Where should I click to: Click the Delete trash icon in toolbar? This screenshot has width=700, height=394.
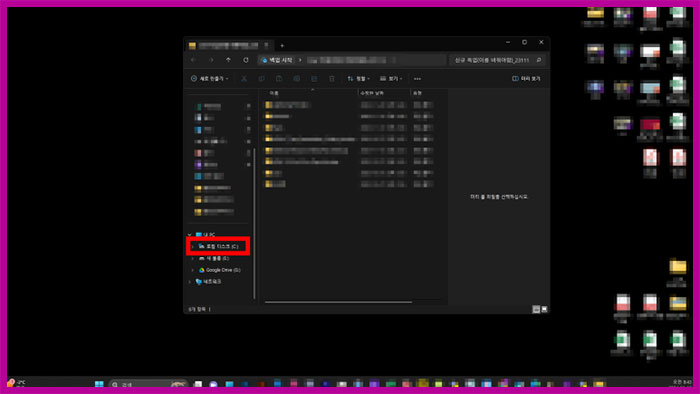(332, 79)
